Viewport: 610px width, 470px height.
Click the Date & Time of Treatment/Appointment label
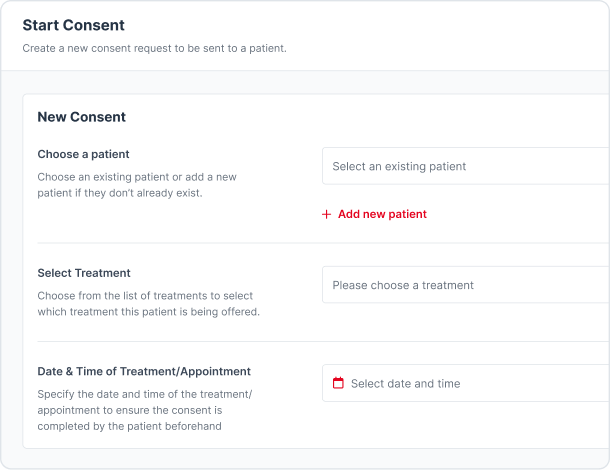pos(144,371)
